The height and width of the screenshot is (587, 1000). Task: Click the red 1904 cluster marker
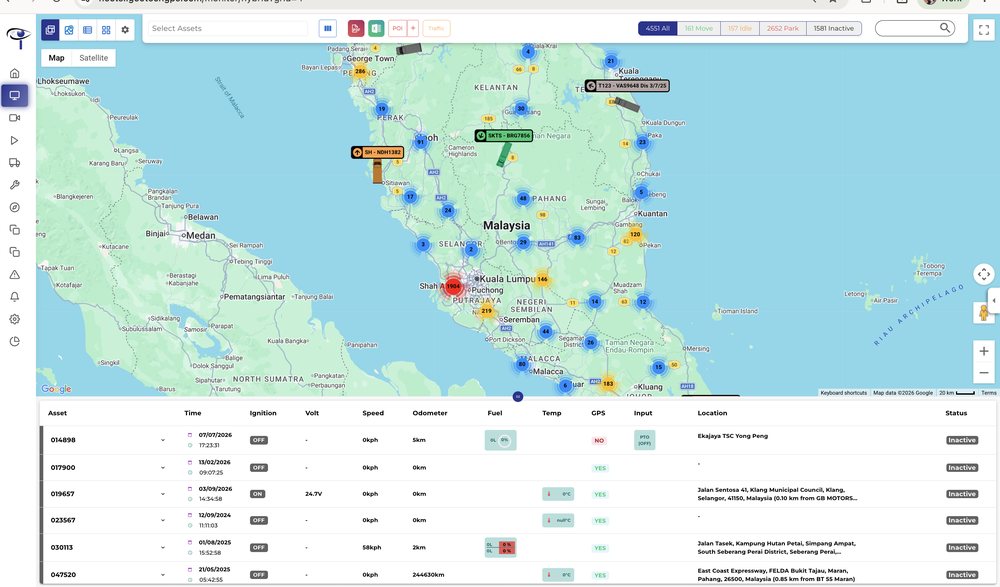click(x=453, y=286)
